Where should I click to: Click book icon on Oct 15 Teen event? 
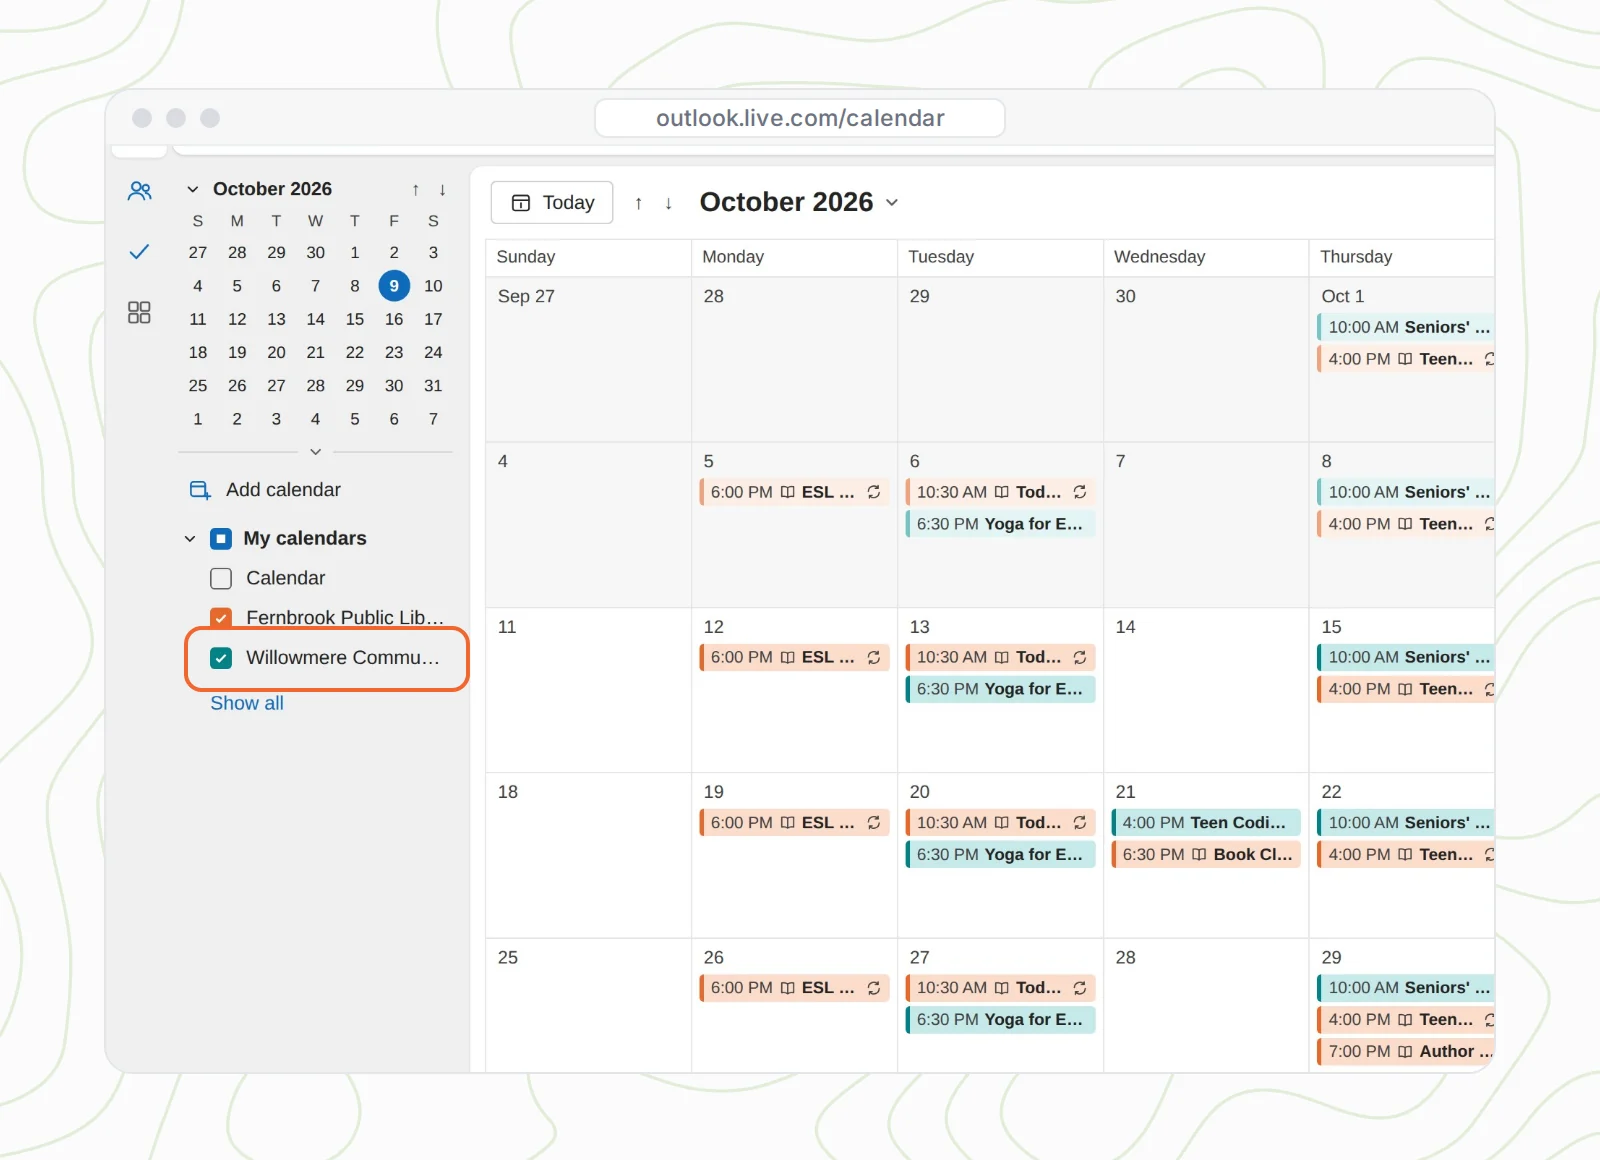1405,689
